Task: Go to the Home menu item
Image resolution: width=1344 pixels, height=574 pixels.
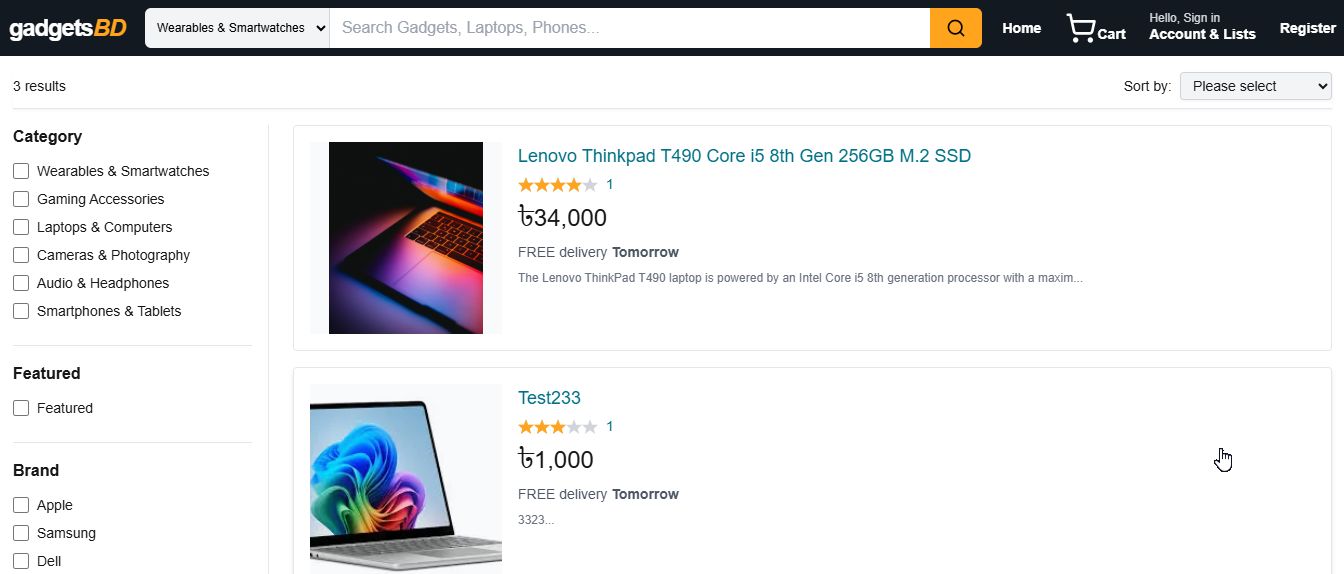Action: coord(1022,28)
